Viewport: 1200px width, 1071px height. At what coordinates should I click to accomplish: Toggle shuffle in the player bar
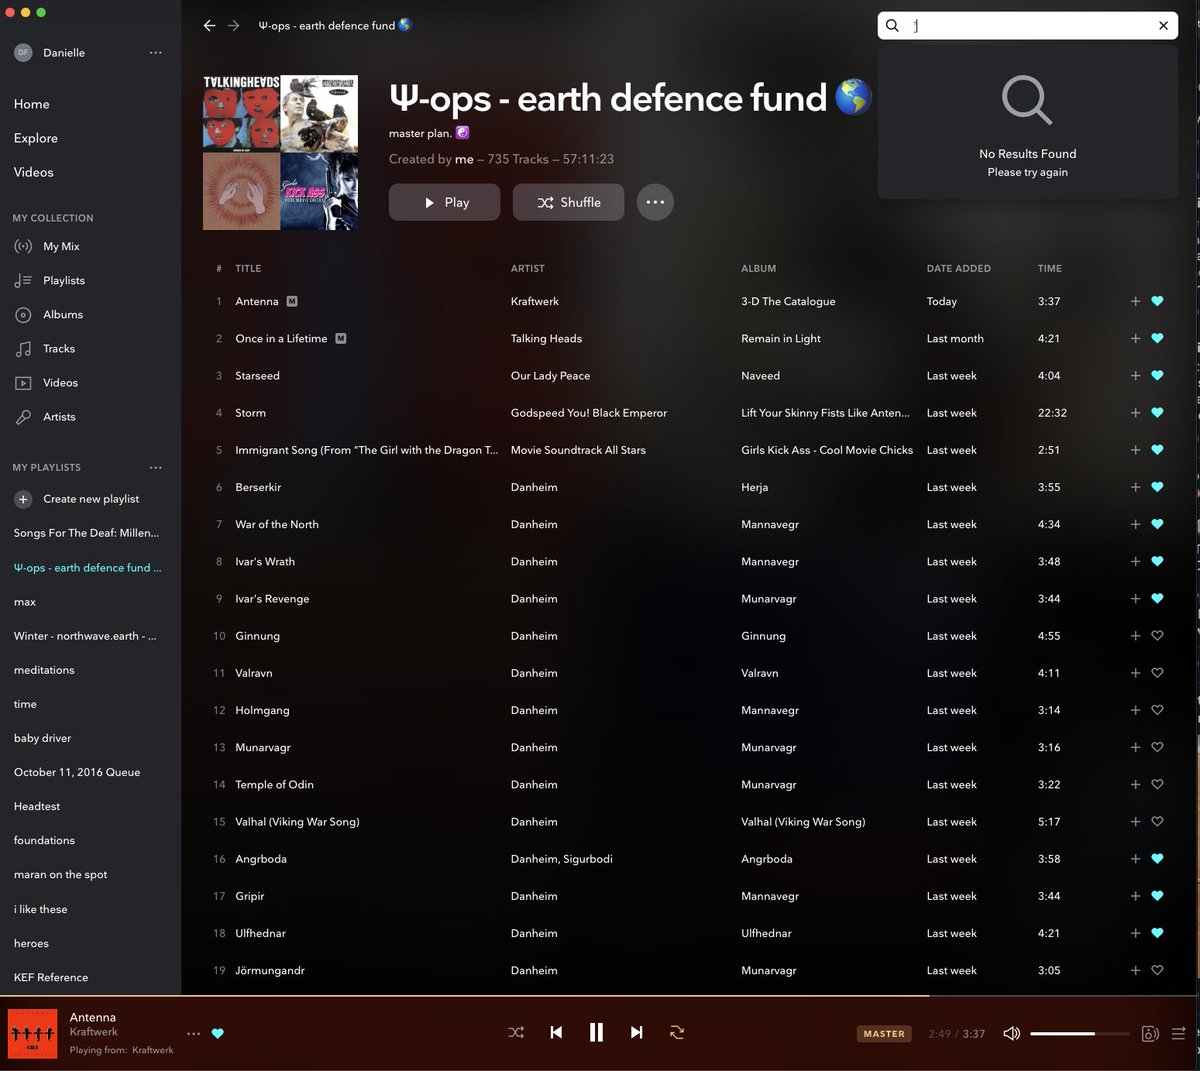[x=516, y=1033]
